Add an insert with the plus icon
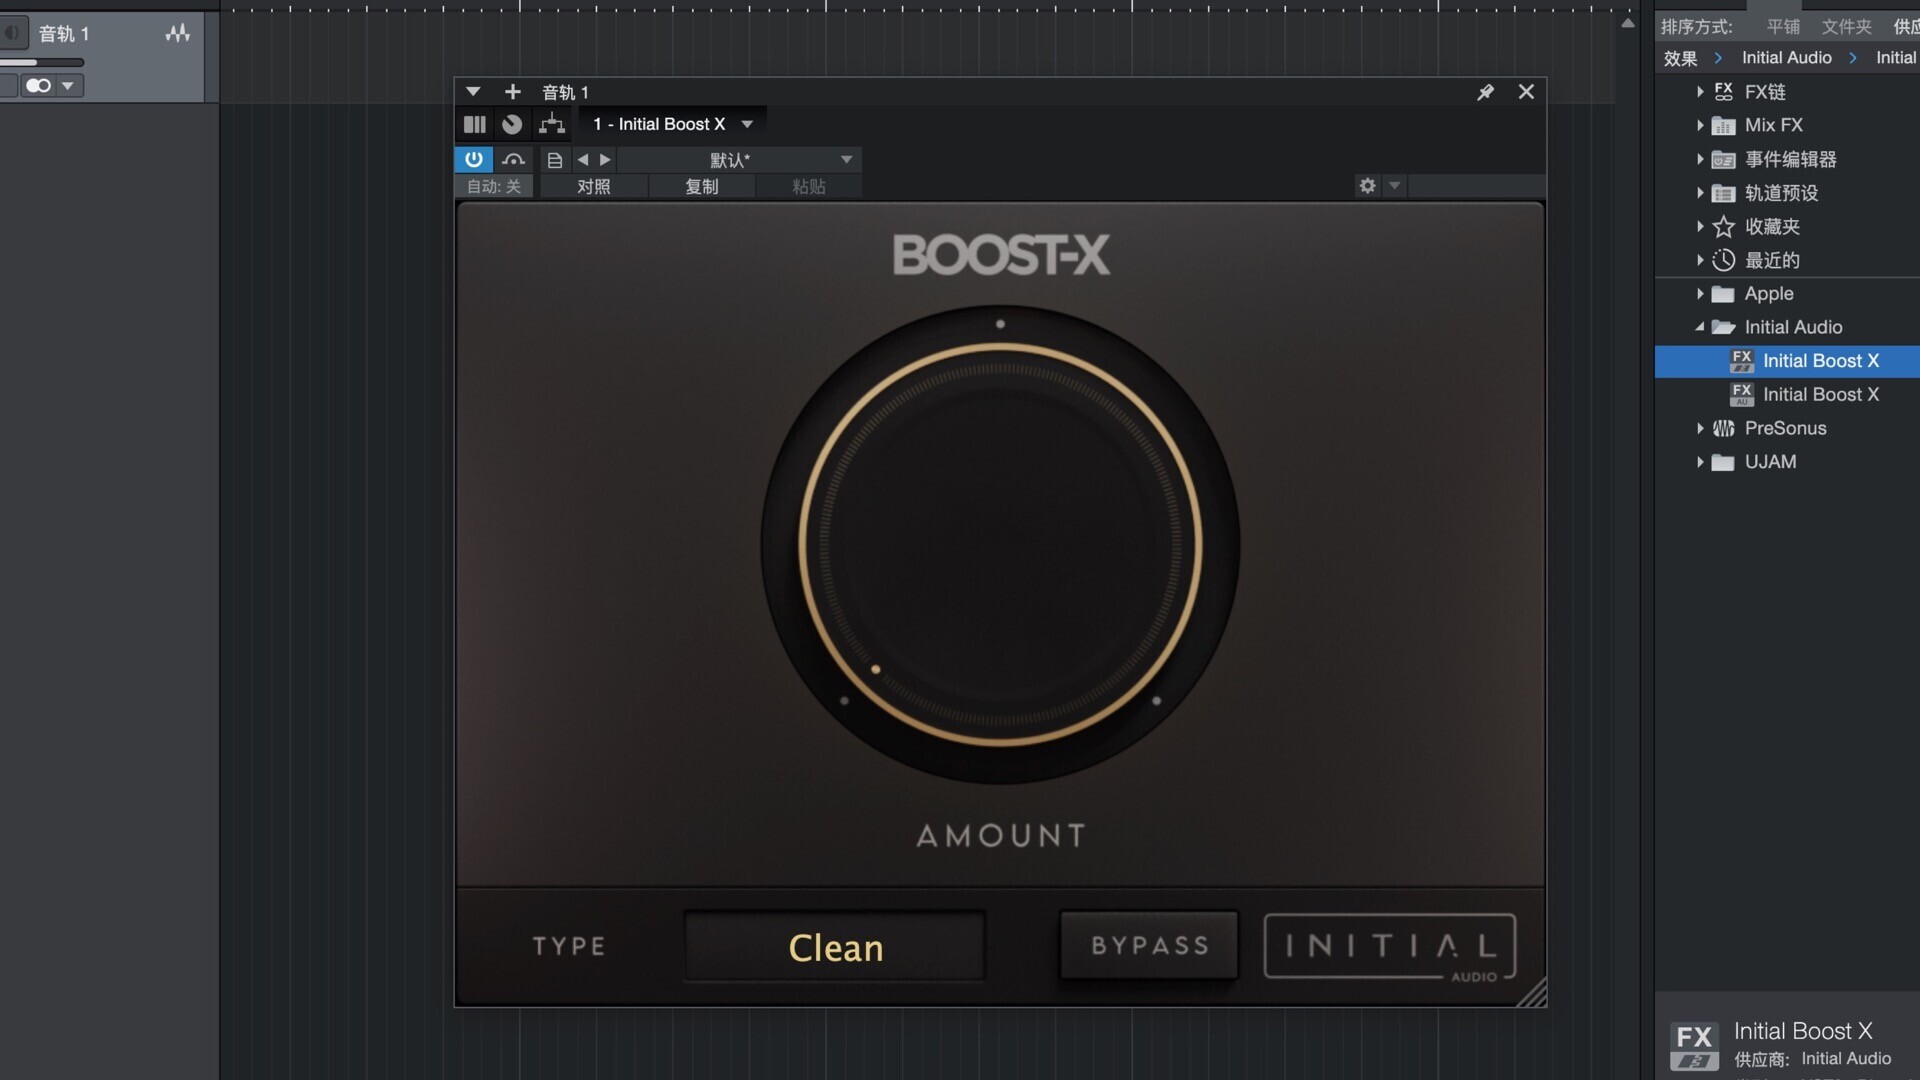Screen dimensions: 1920x1080 point(513,92)
